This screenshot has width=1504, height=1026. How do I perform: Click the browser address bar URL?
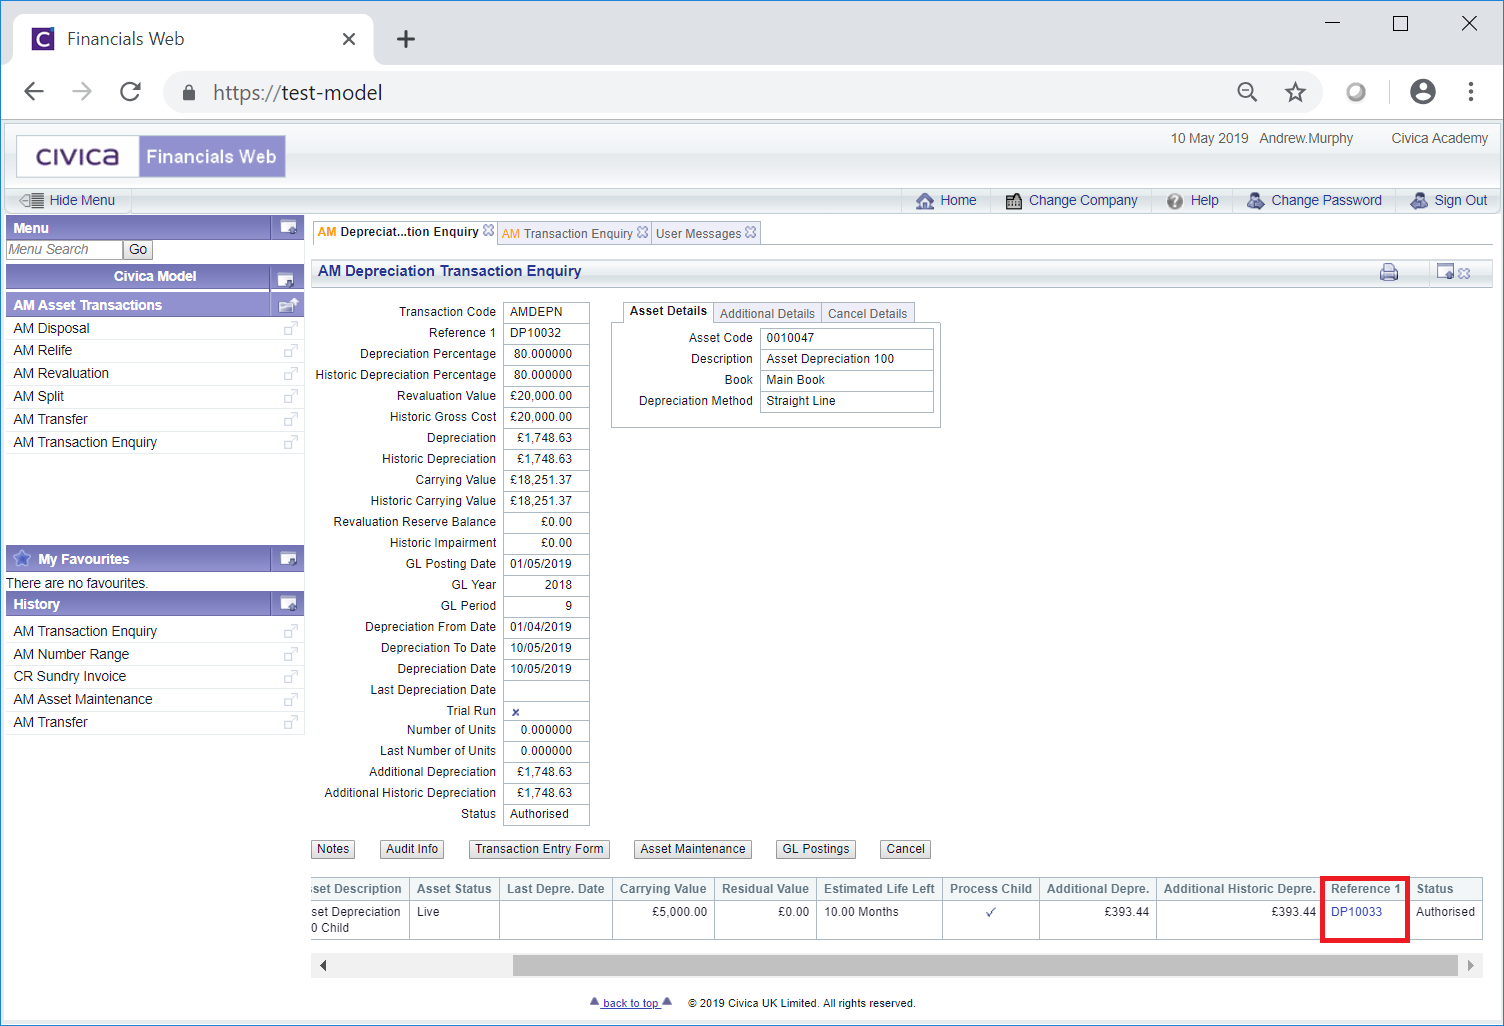point(297,93)
